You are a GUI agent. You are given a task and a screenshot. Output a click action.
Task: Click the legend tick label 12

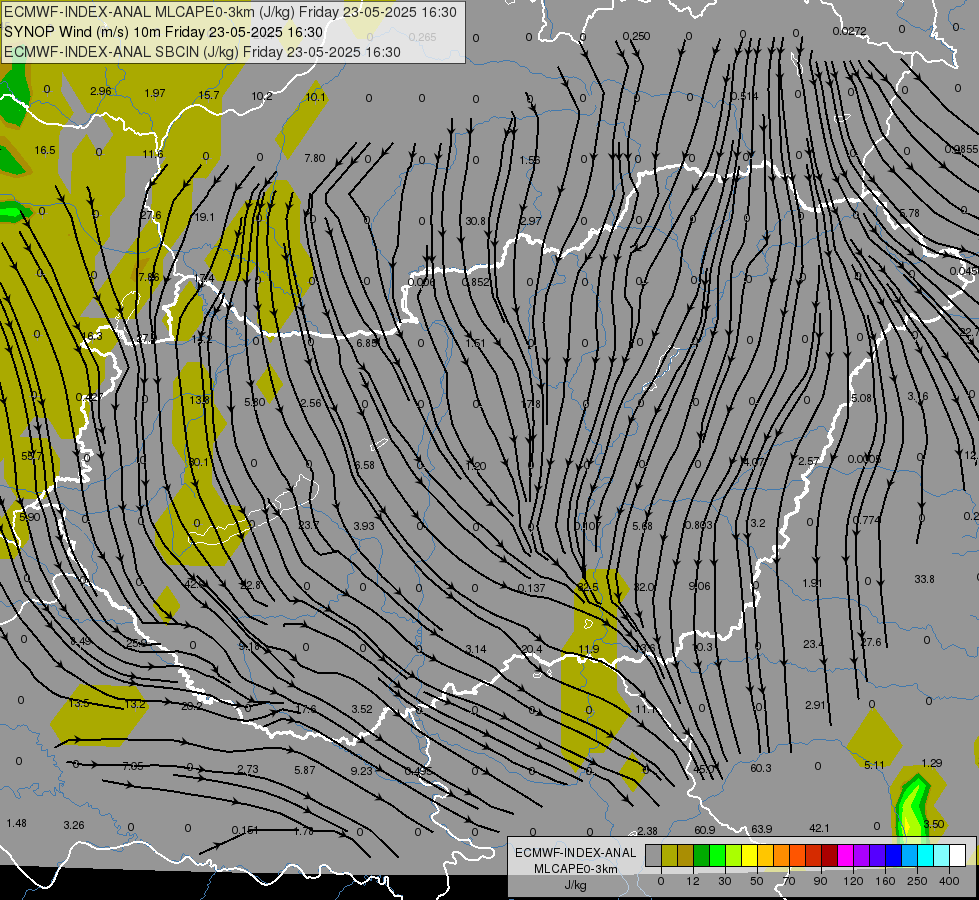(694, 881)
